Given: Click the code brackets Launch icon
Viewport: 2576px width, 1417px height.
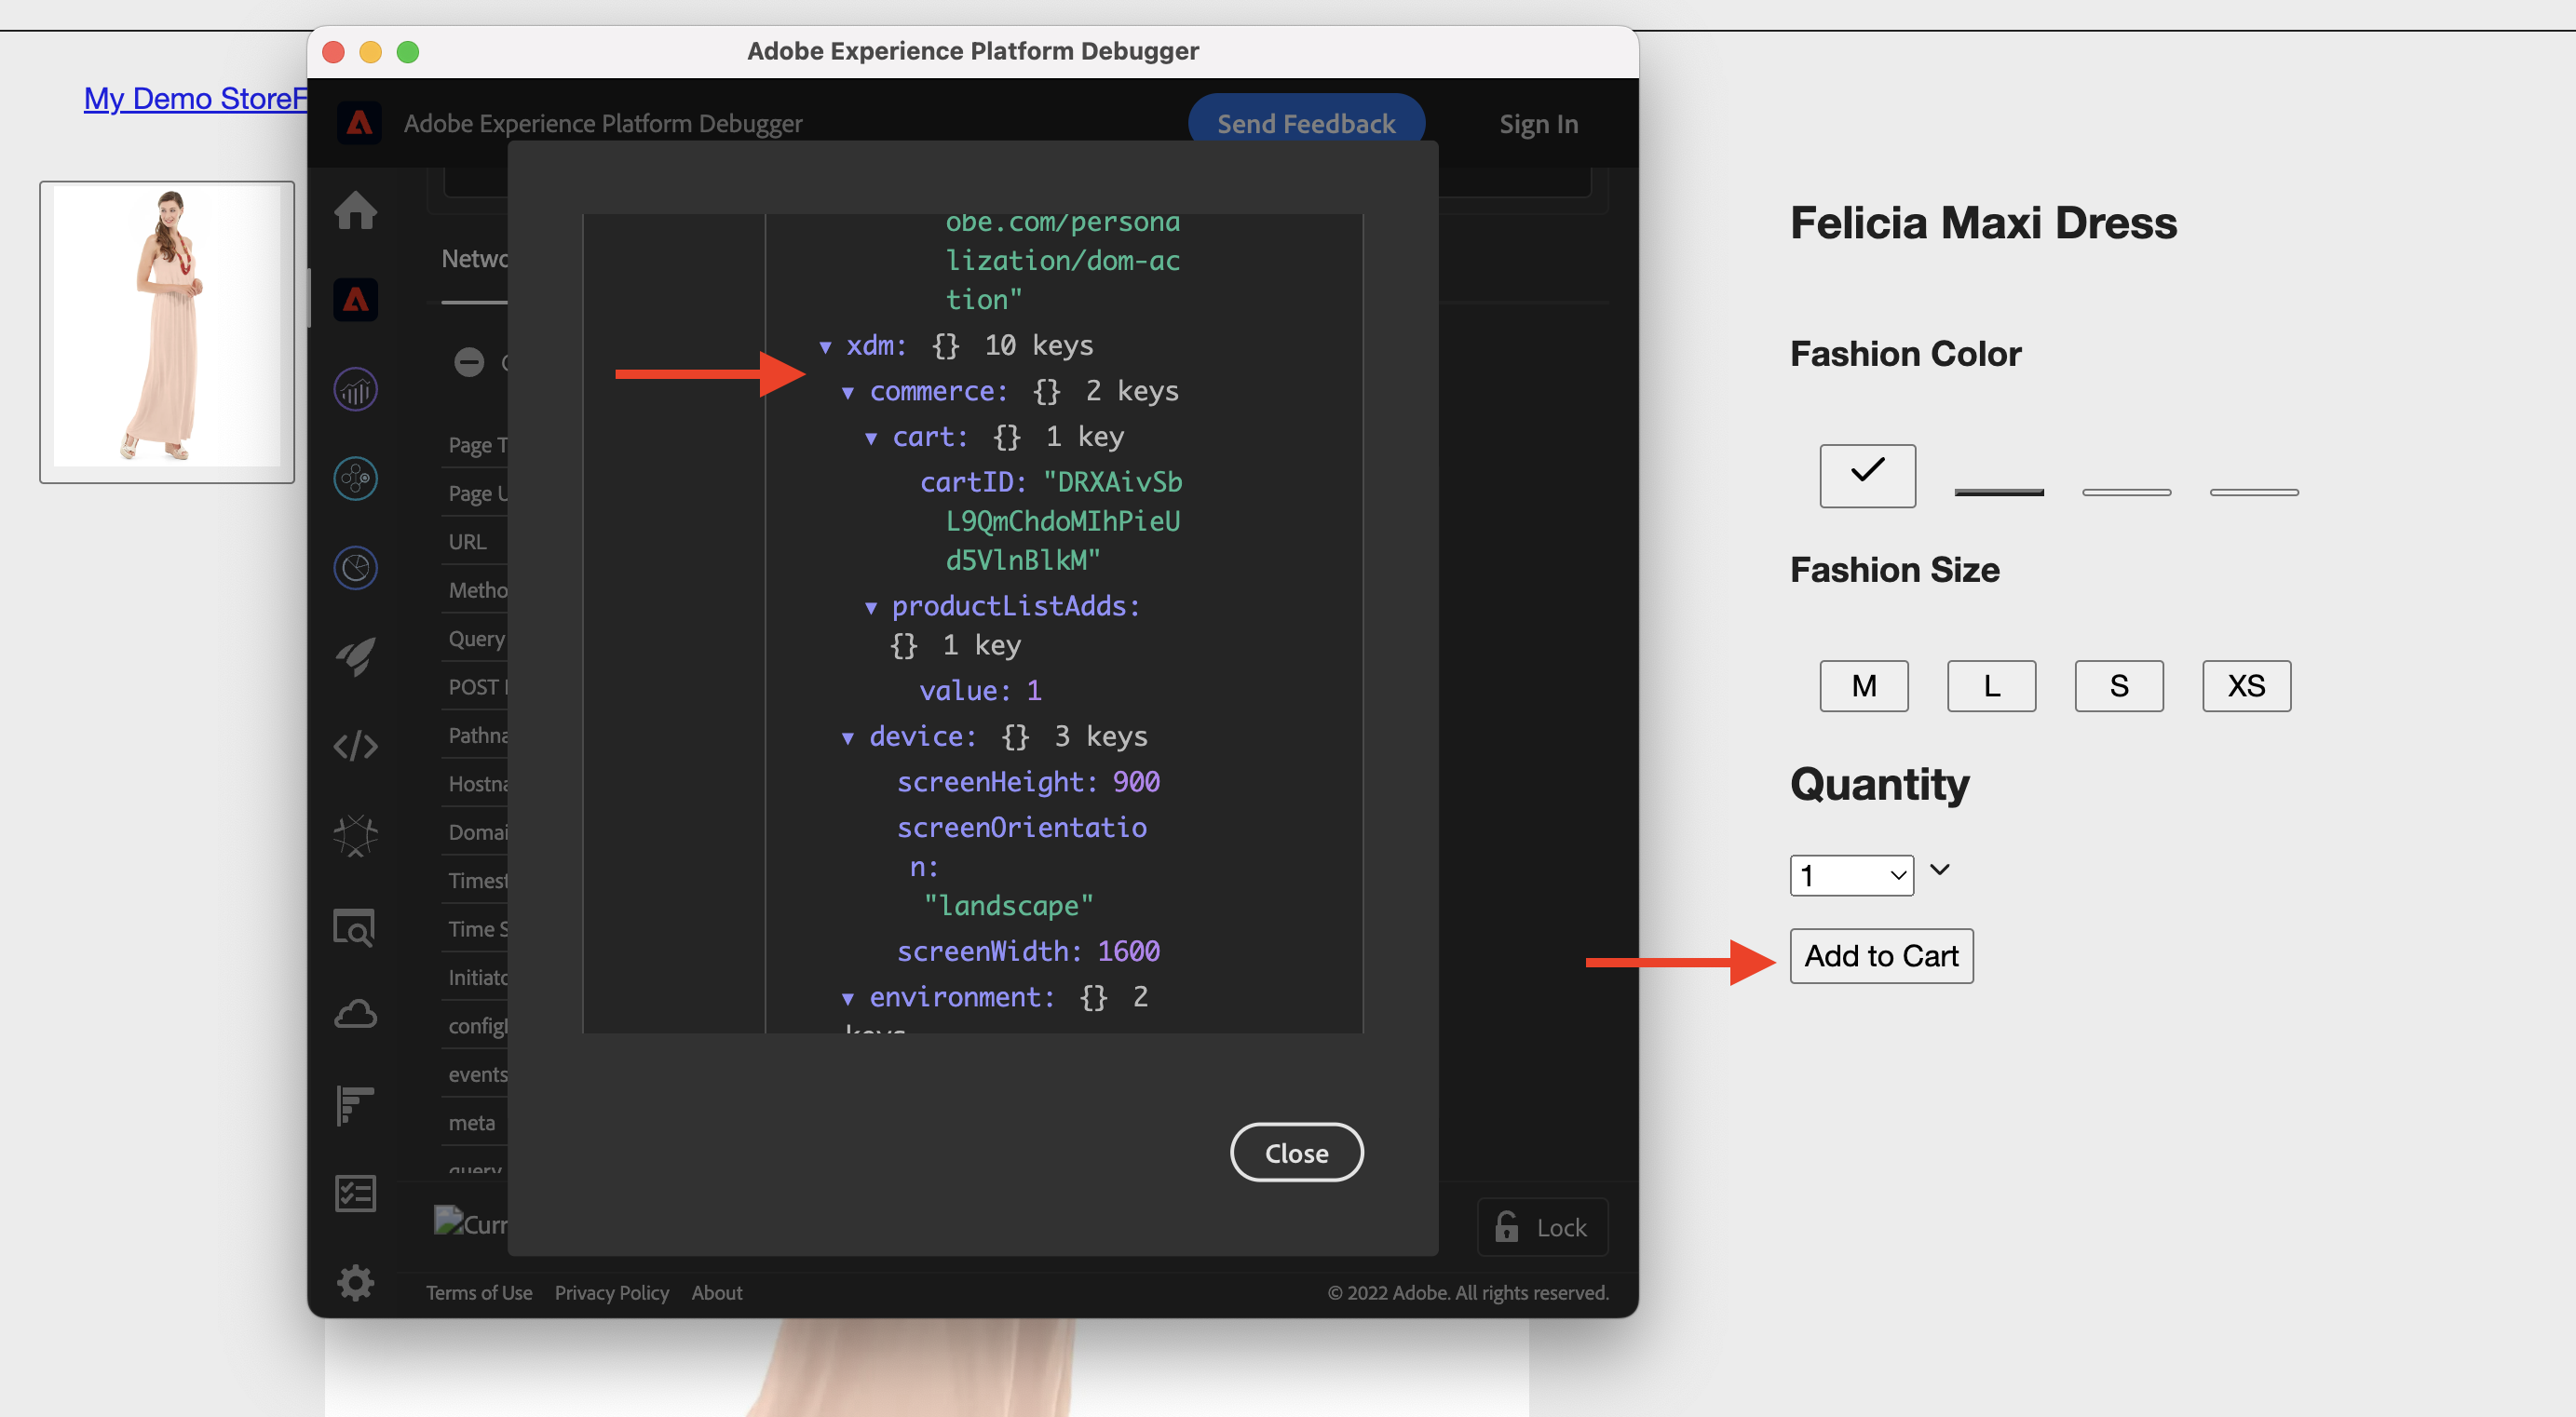Looking at the screenshot, I should (x=355, y=746).
